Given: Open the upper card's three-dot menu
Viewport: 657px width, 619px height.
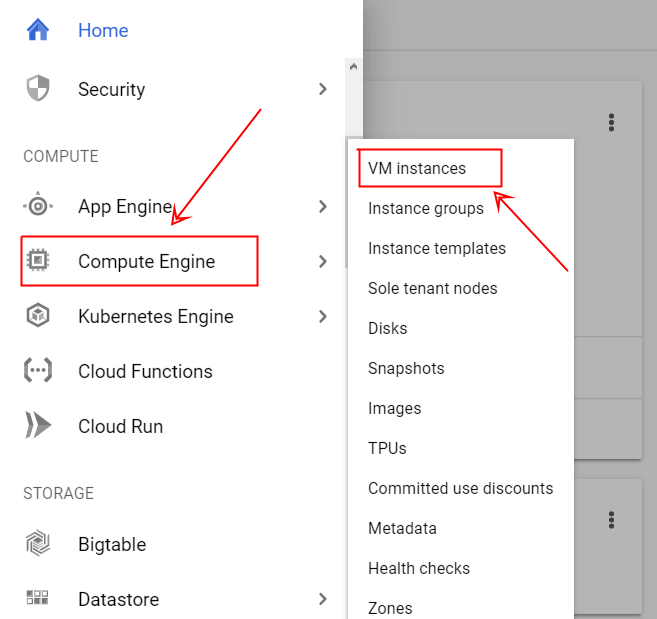Looking at the screenshot, I should [611, 122].
